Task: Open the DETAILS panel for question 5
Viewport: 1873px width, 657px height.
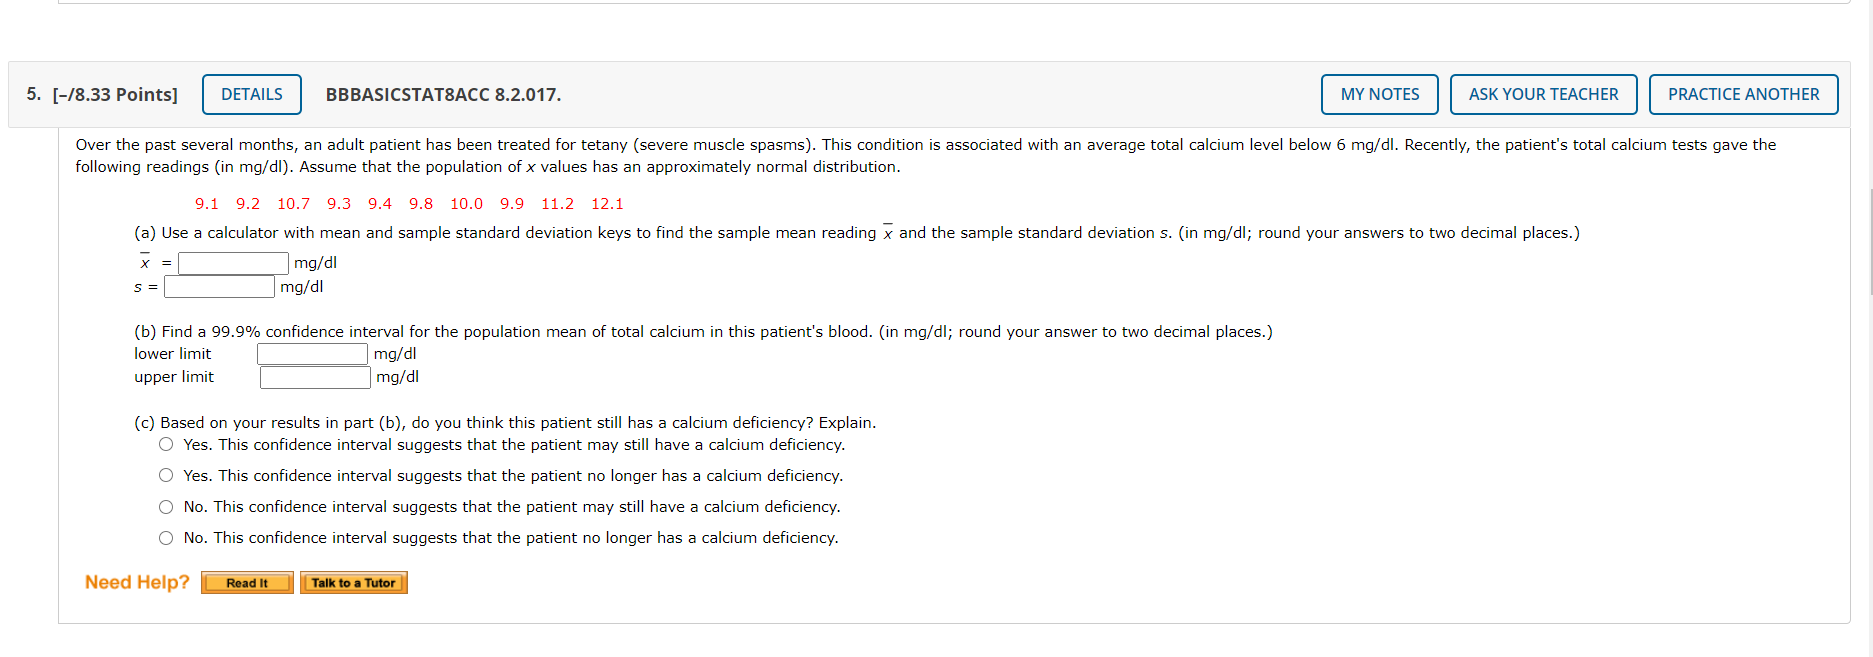Action: coord(251,94)
